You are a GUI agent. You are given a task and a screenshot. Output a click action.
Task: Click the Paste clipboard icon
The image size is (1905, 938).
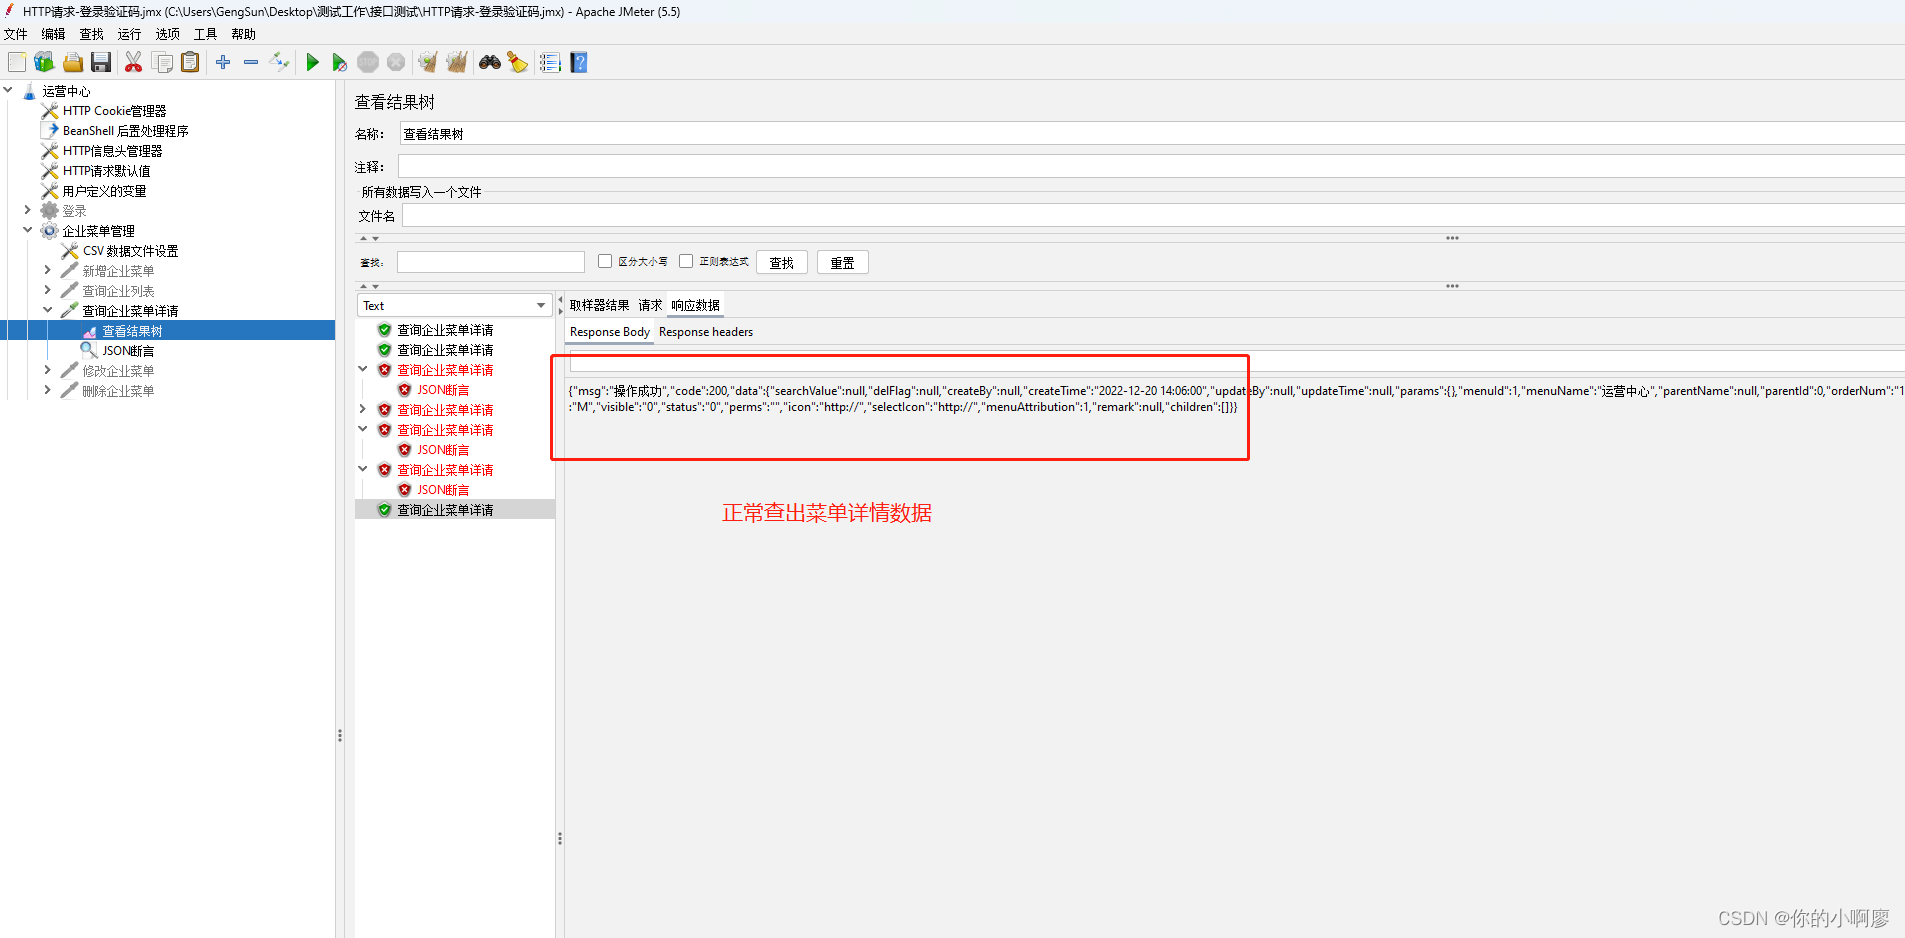click(x=190, y=62)
